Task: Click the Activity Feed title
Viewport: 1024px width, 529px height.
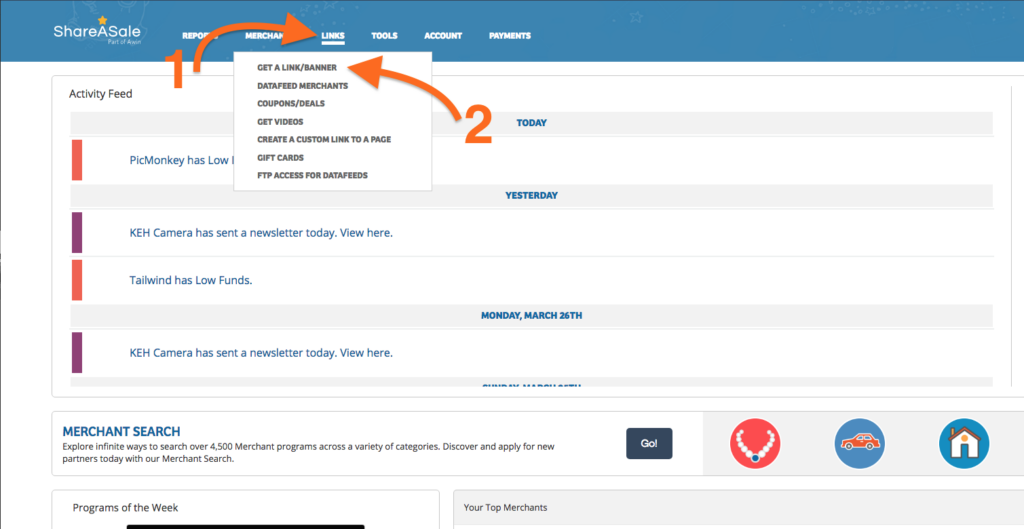Action: pos(101,94)
